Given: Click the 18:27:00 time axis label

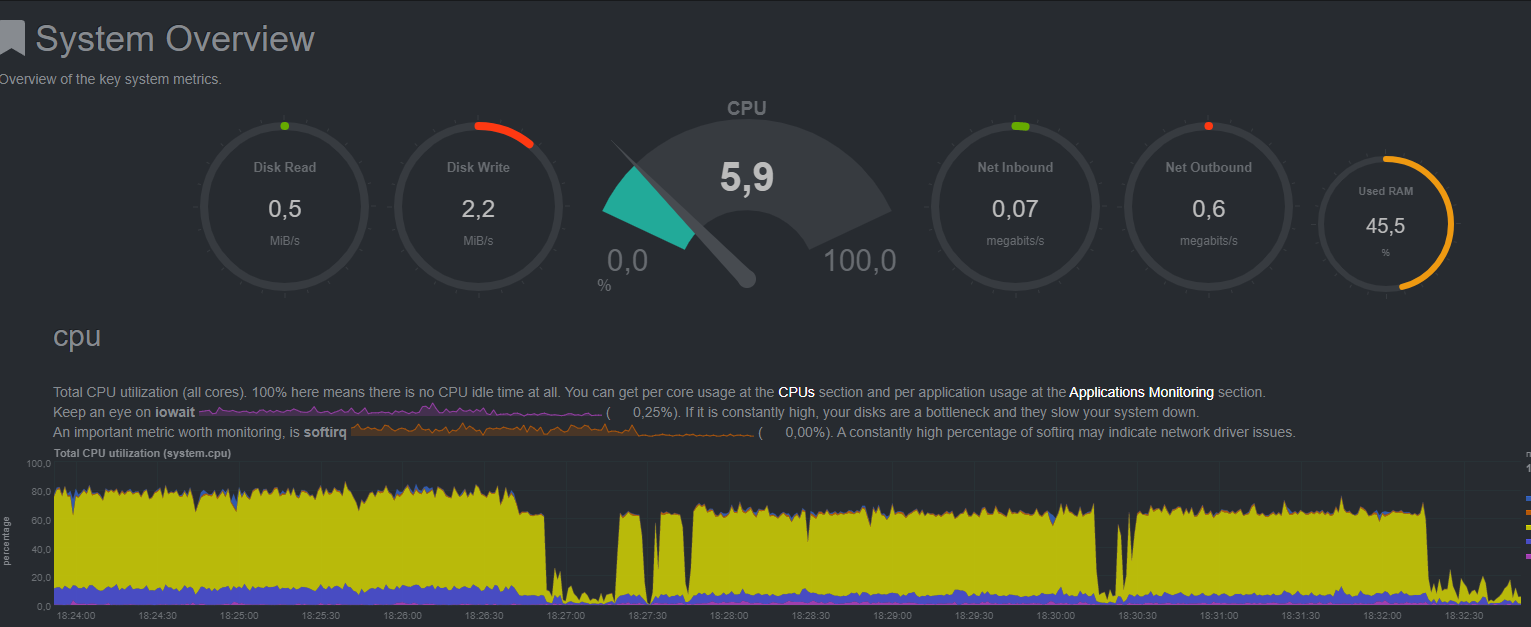Looking at the screenshot, I should pyautogui.click(x=566, y=616).
